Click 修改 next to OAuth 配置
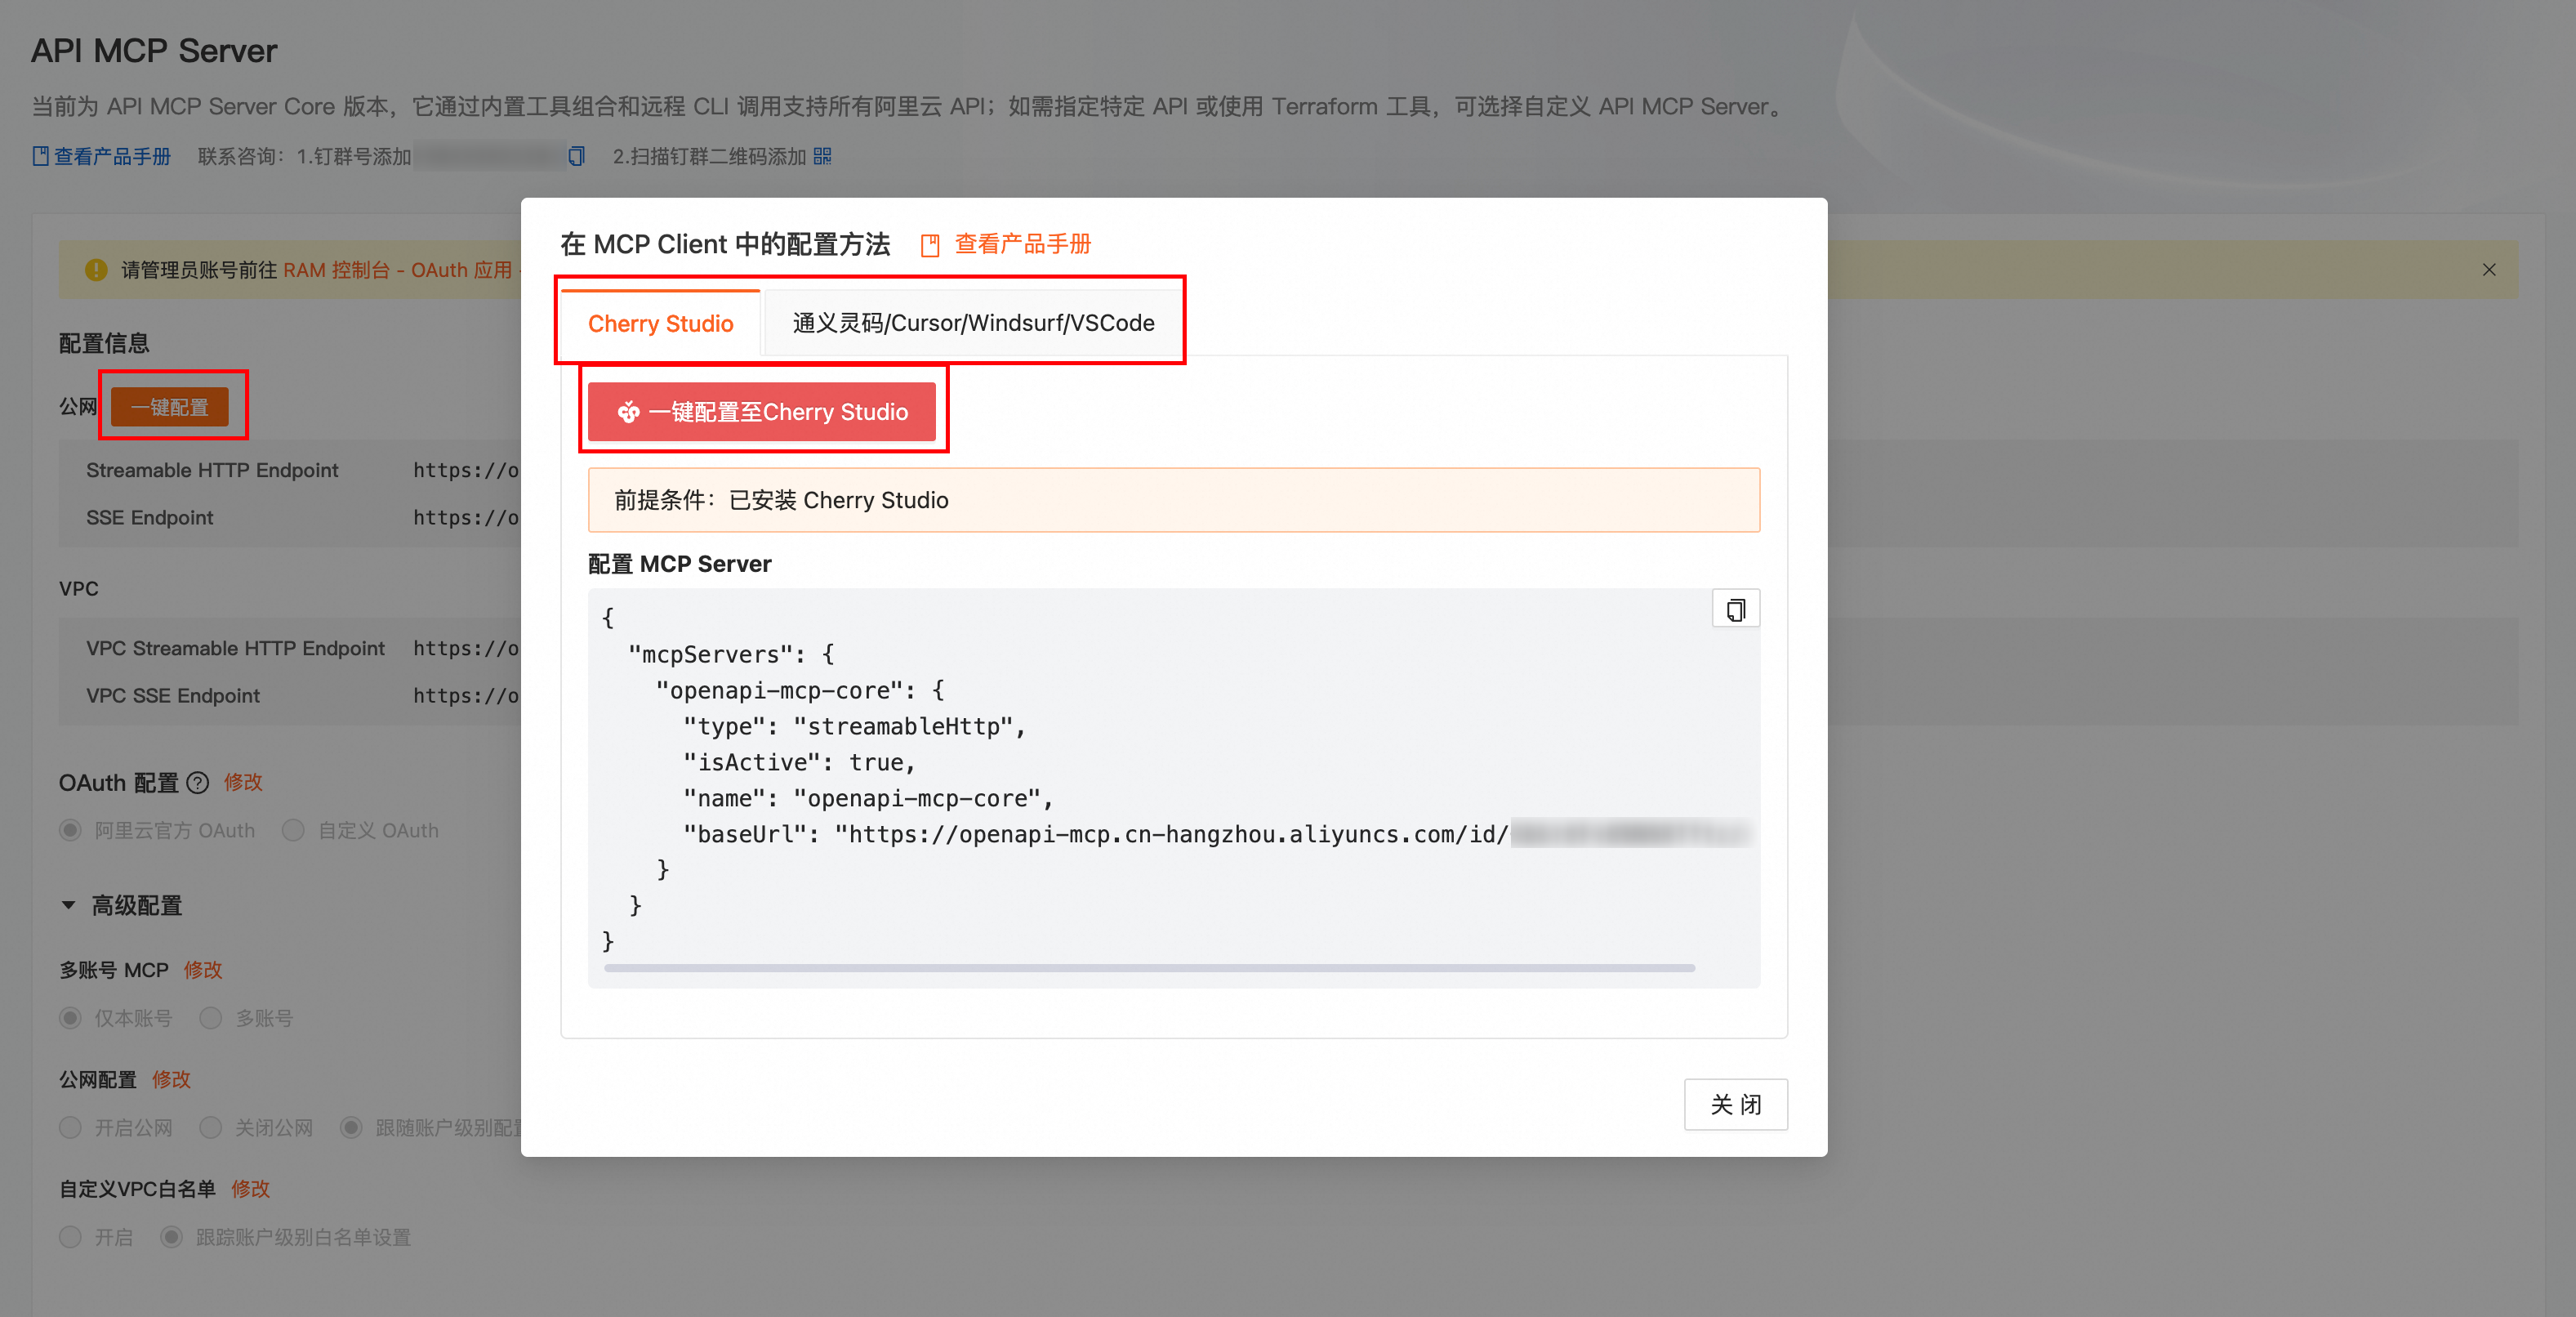 pyautogui.click(x=242, y=782)
